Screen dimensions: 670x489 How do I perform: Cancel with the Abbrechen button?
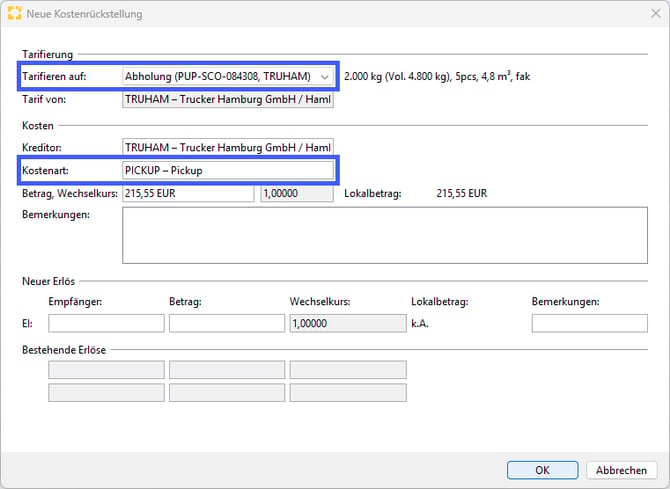621,470
